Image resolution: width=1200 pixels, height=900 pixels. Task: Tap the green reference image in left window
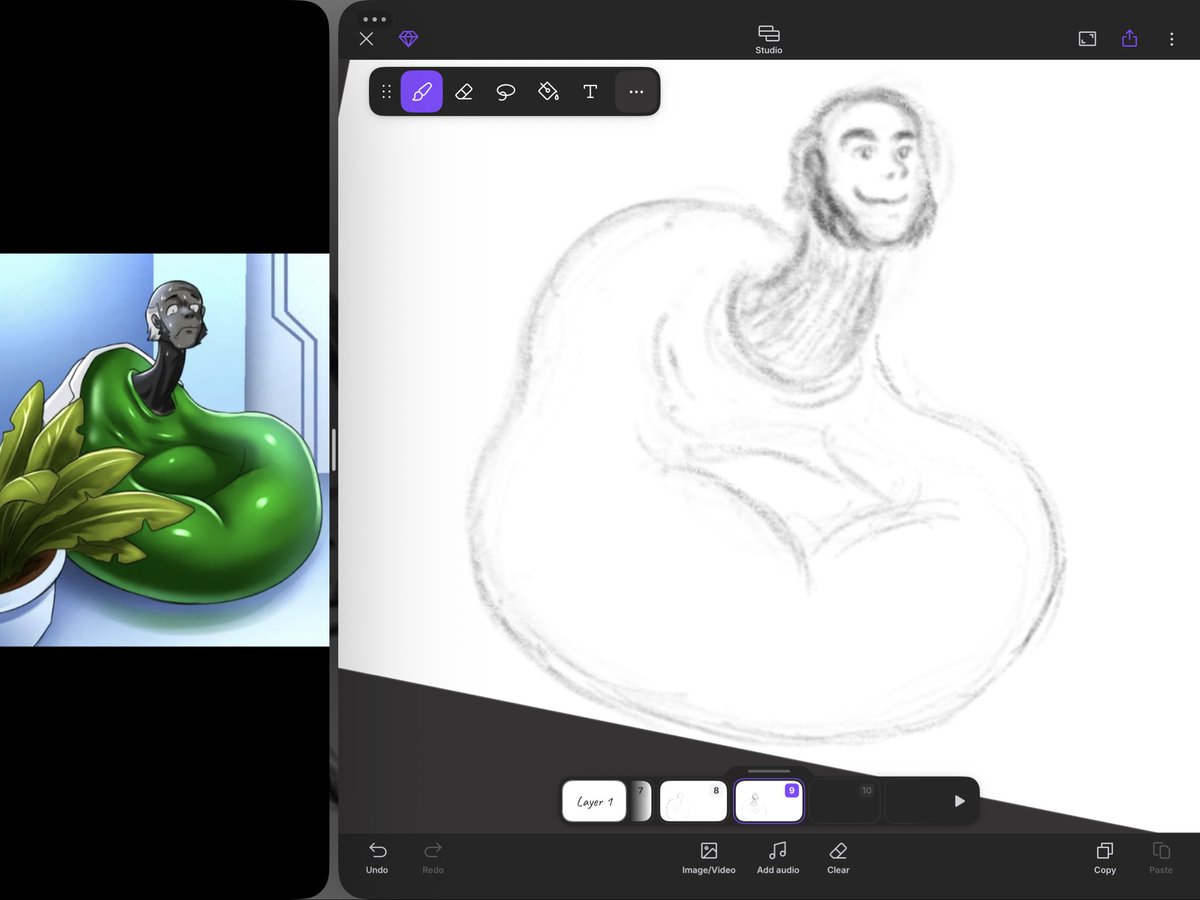point(164,450)
